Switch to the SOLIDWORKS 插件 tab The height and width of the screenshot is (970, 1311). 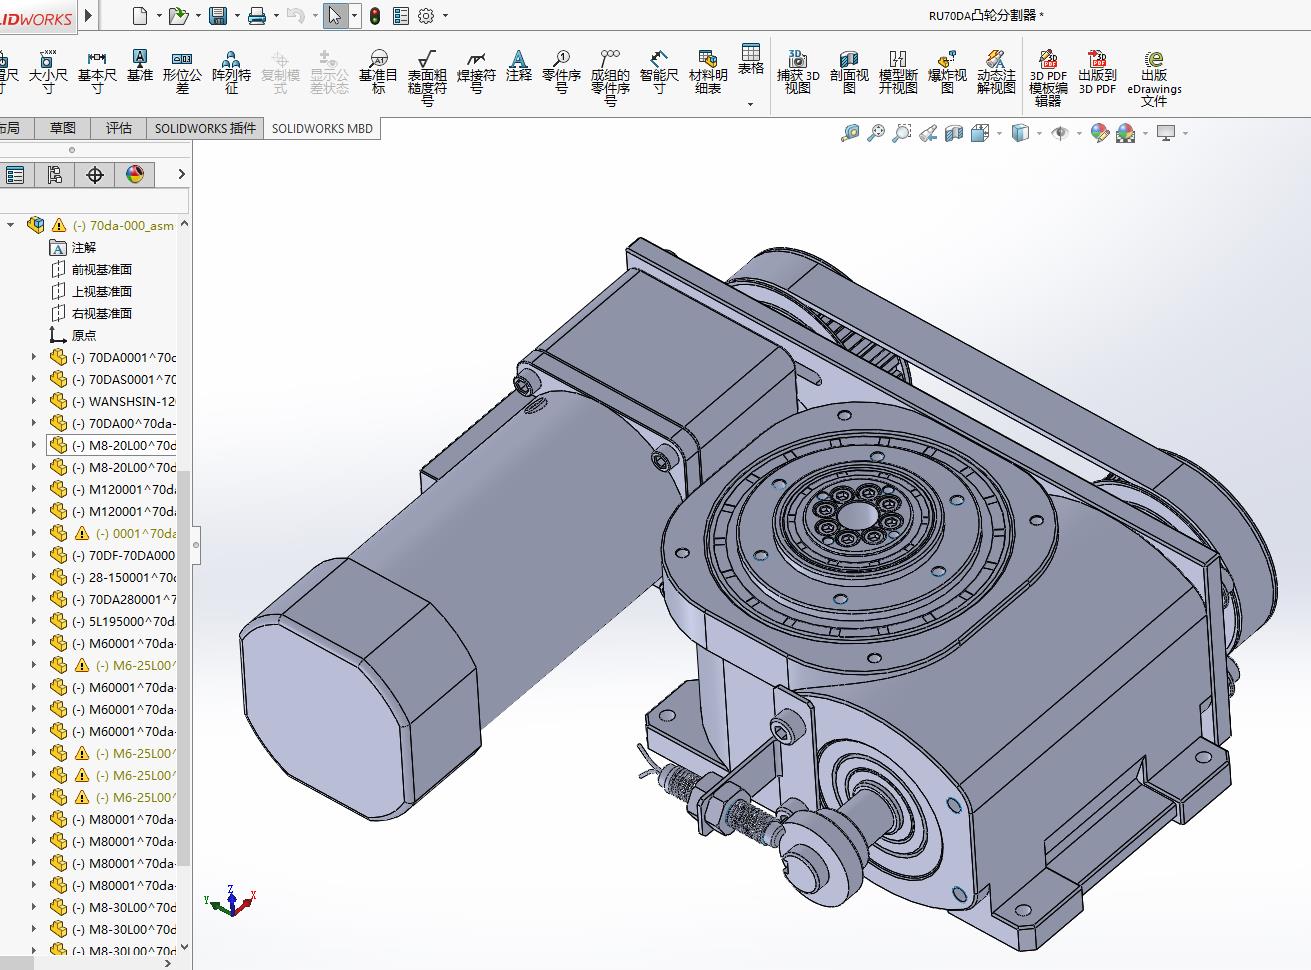click(x=205, y=128)
